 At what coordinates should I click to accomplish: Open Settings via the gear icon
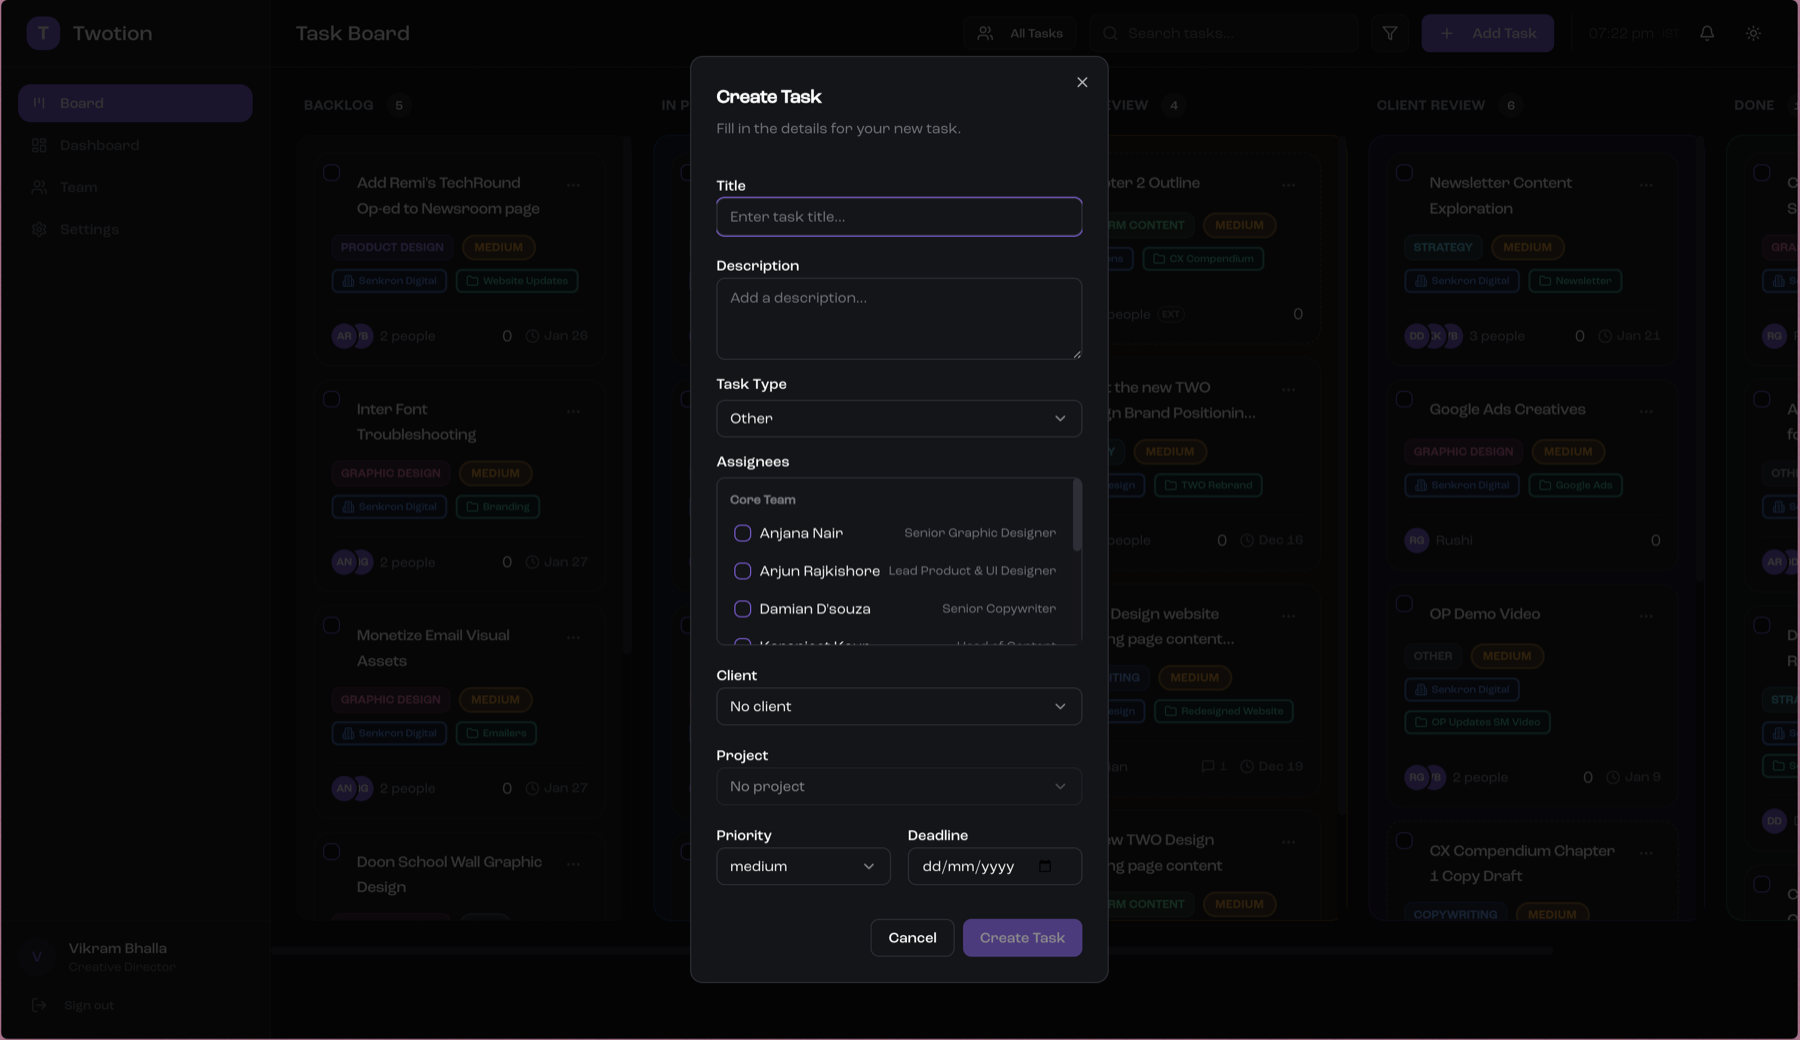click(x=40, y=229)
